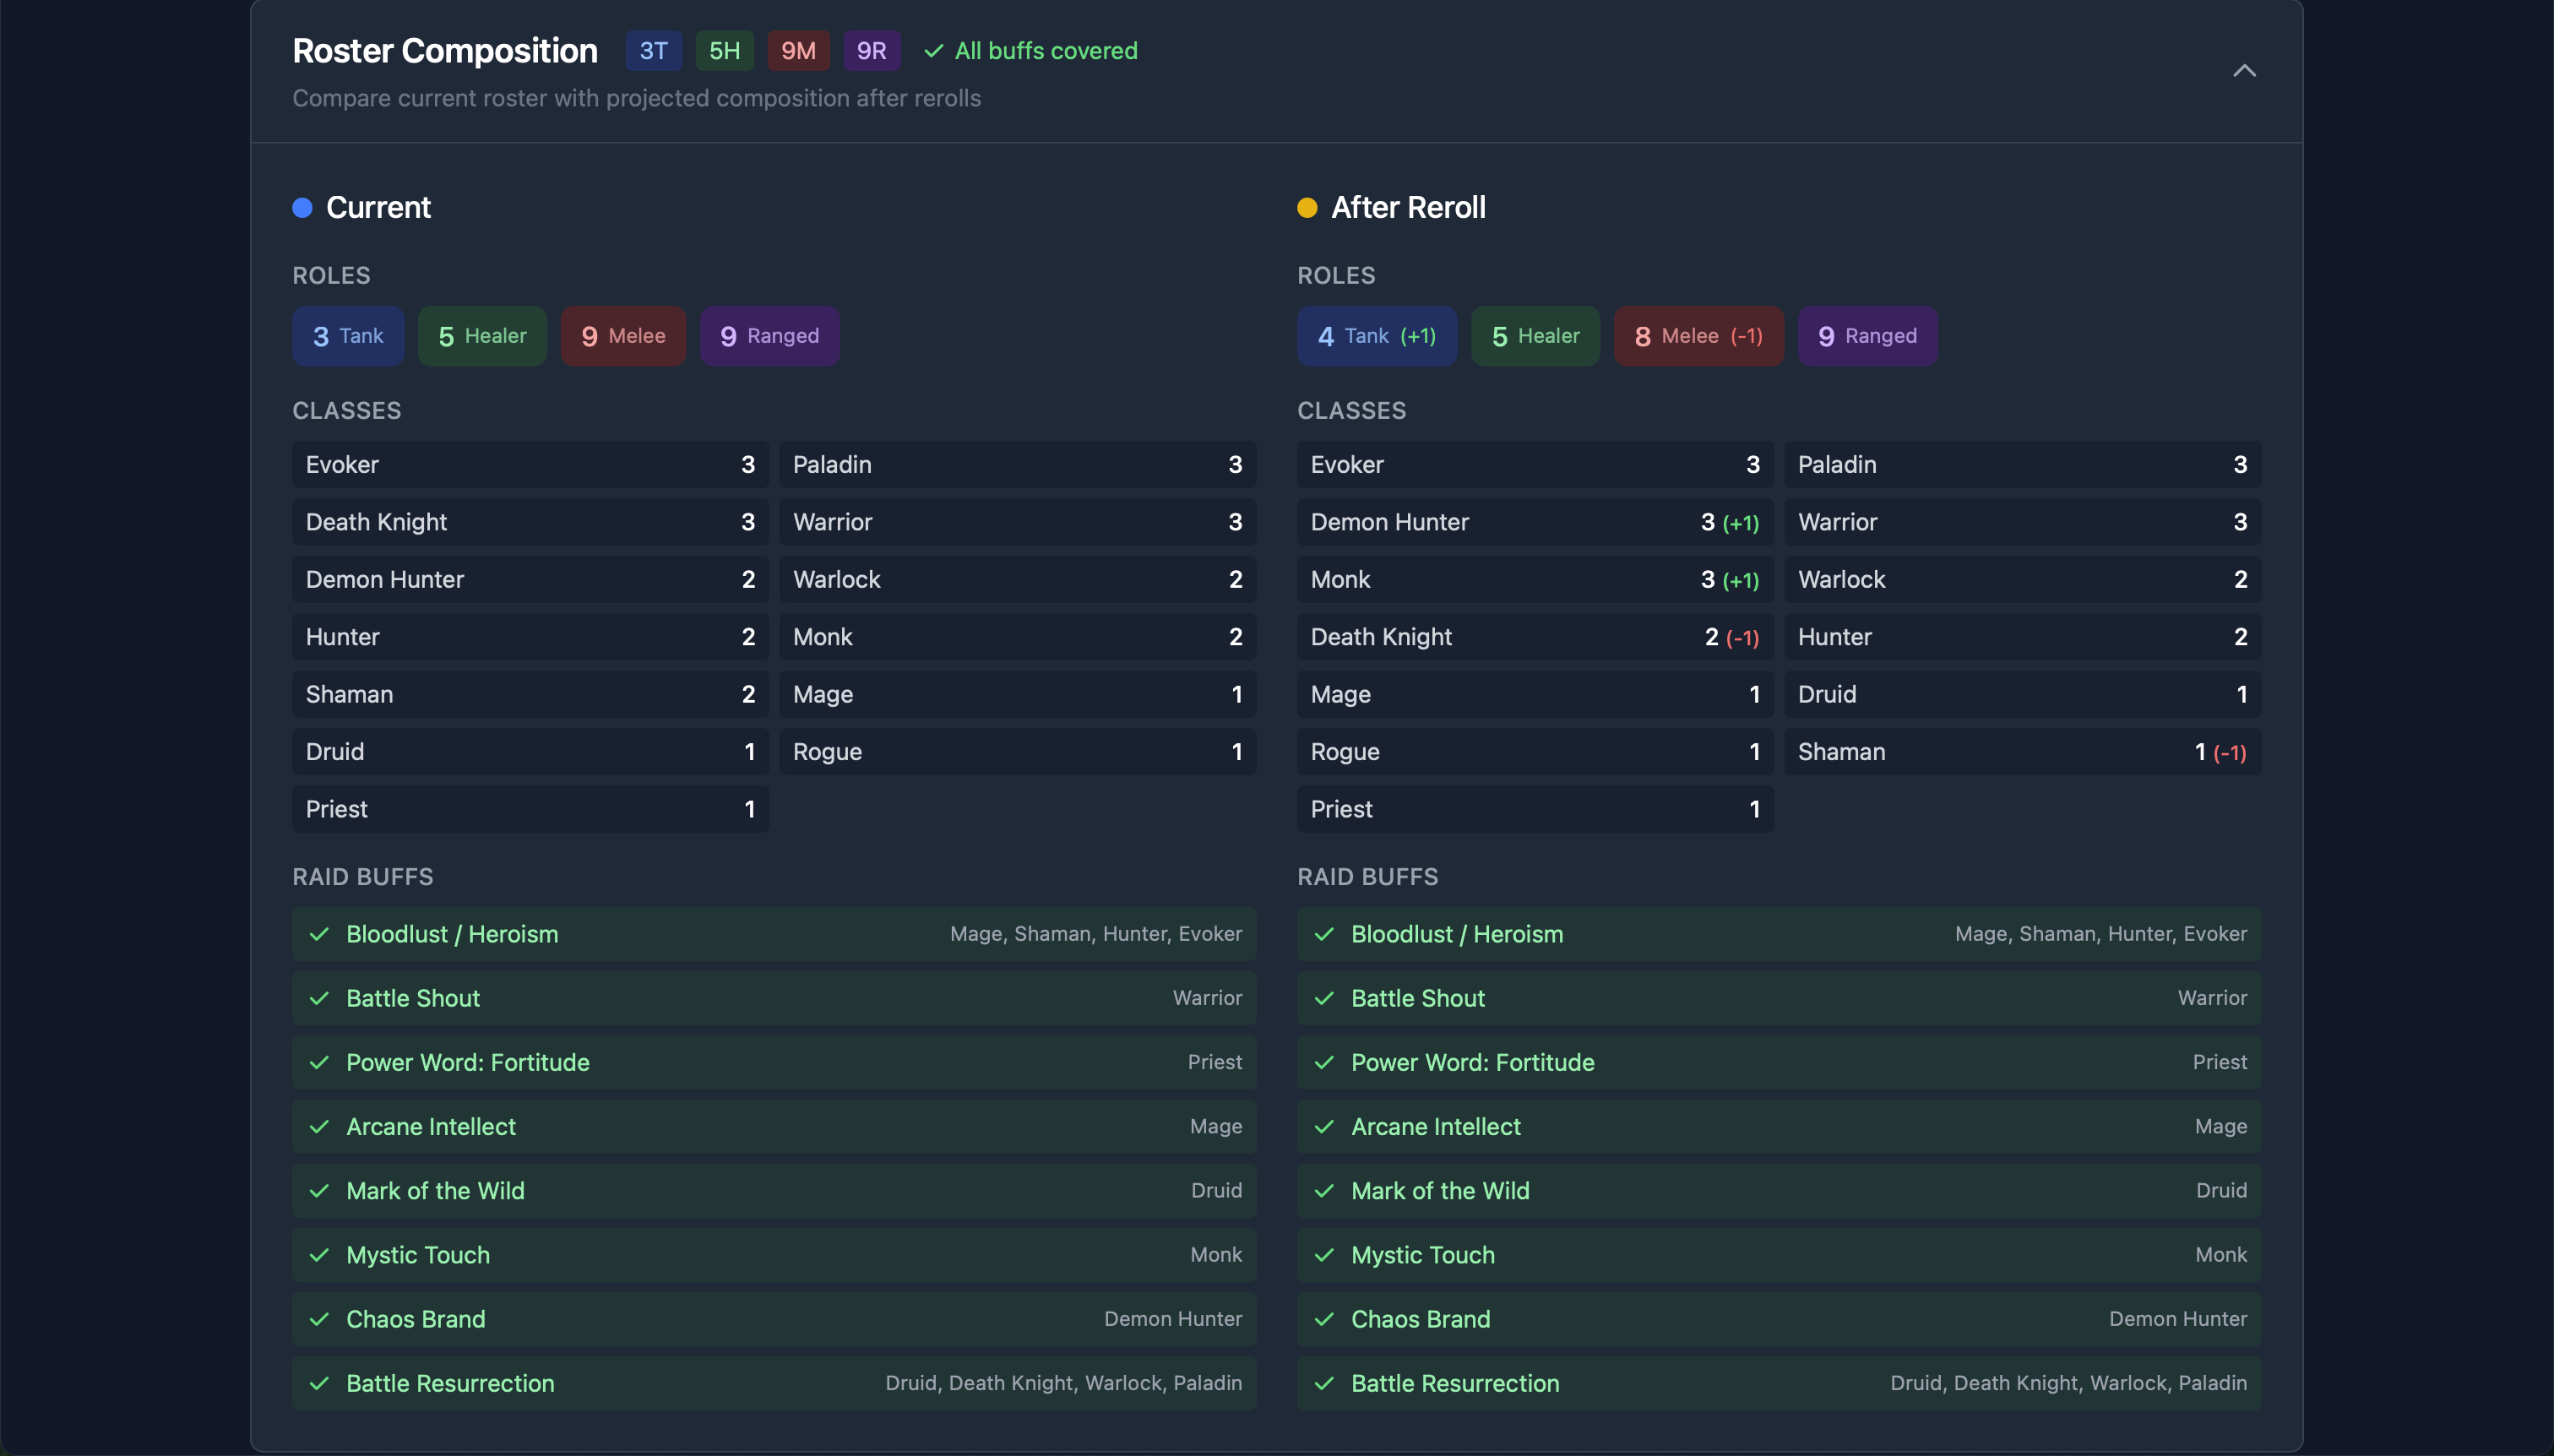Expand the current Tank role badge
The image size is (2554, 1456).
tap(347, 336)
